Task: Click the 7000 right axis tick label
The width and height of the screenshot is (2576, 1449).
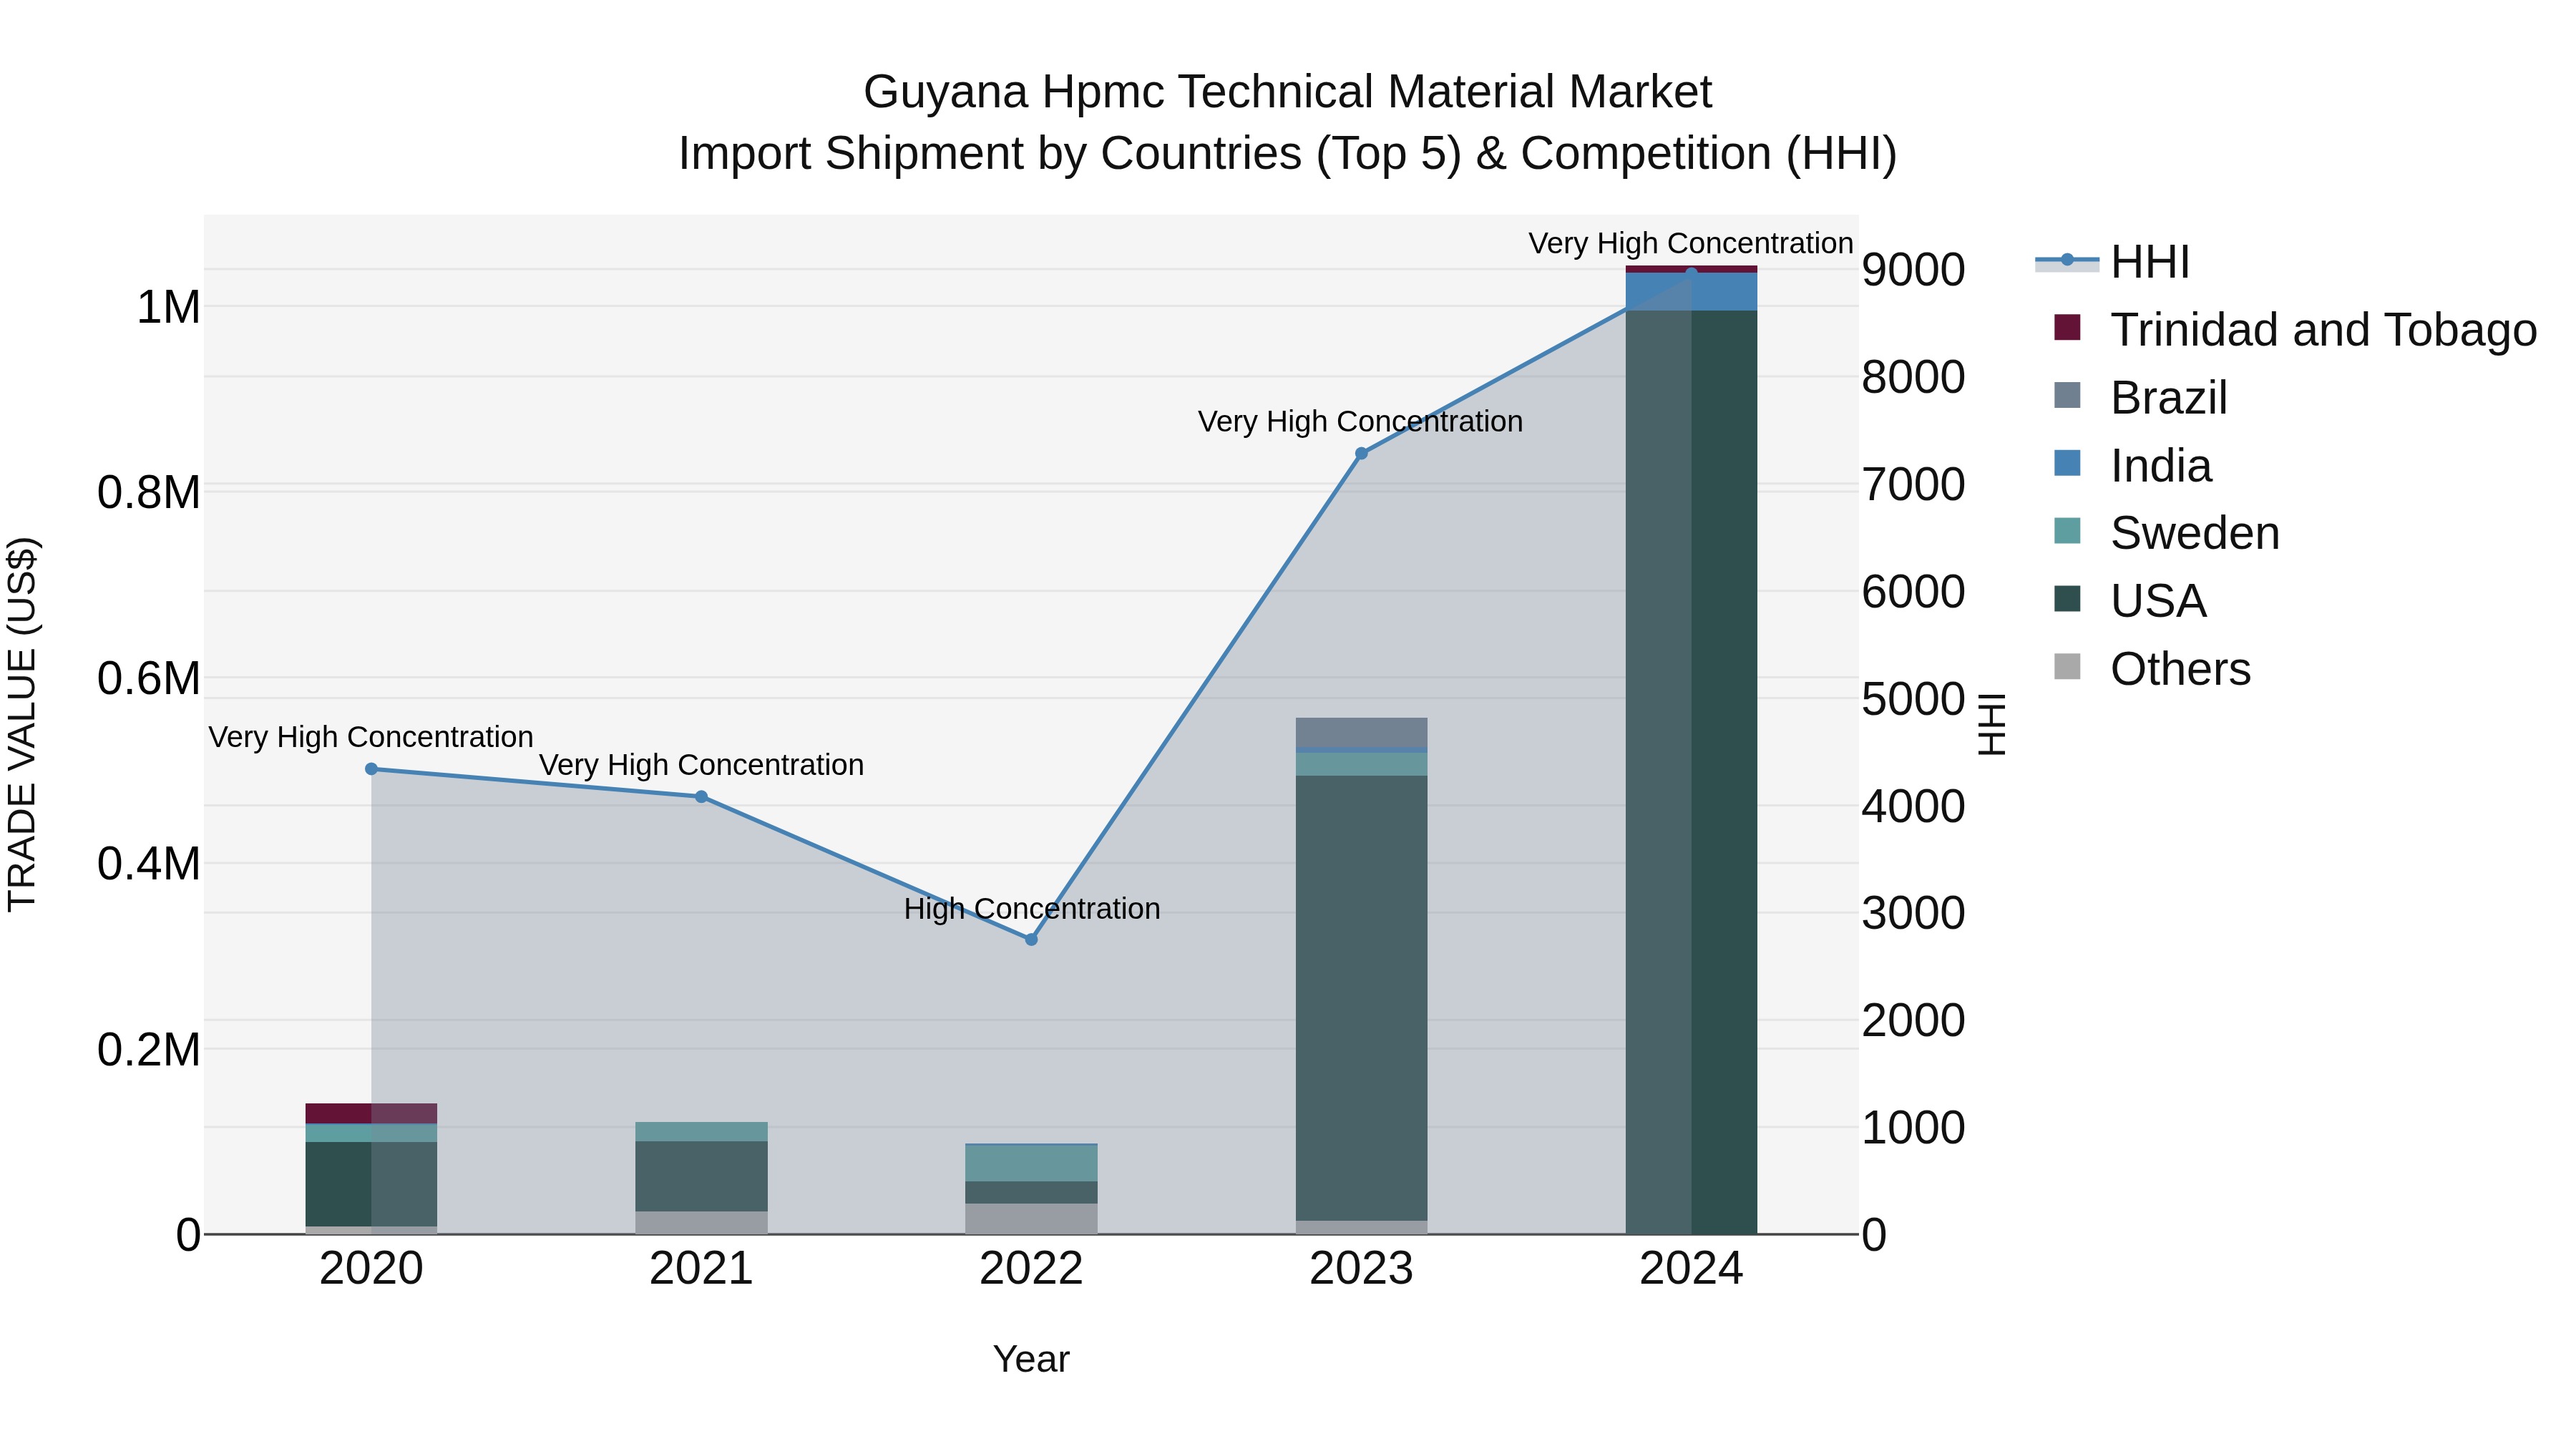Action: (x=1913, y=485)
